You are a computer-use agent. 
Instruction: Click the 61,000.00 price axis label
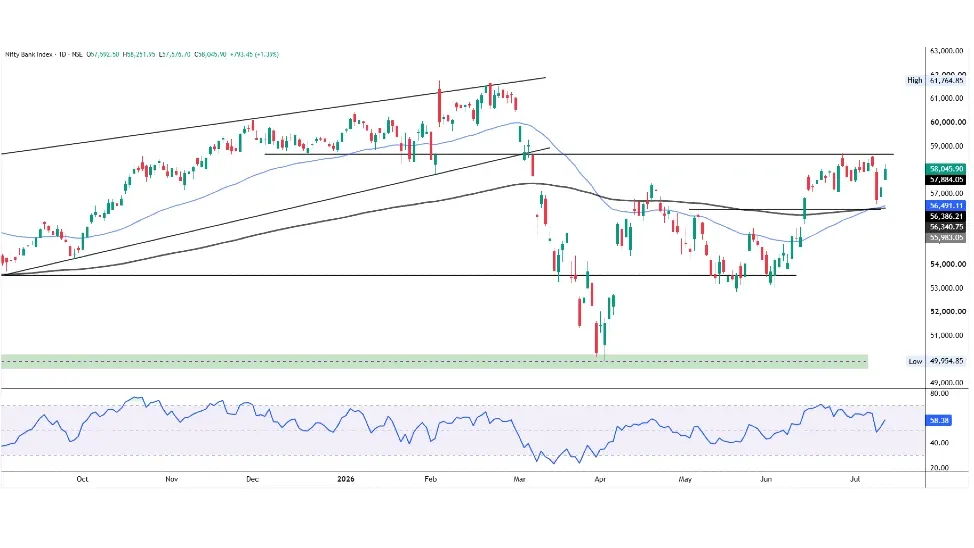pos(947,98)
